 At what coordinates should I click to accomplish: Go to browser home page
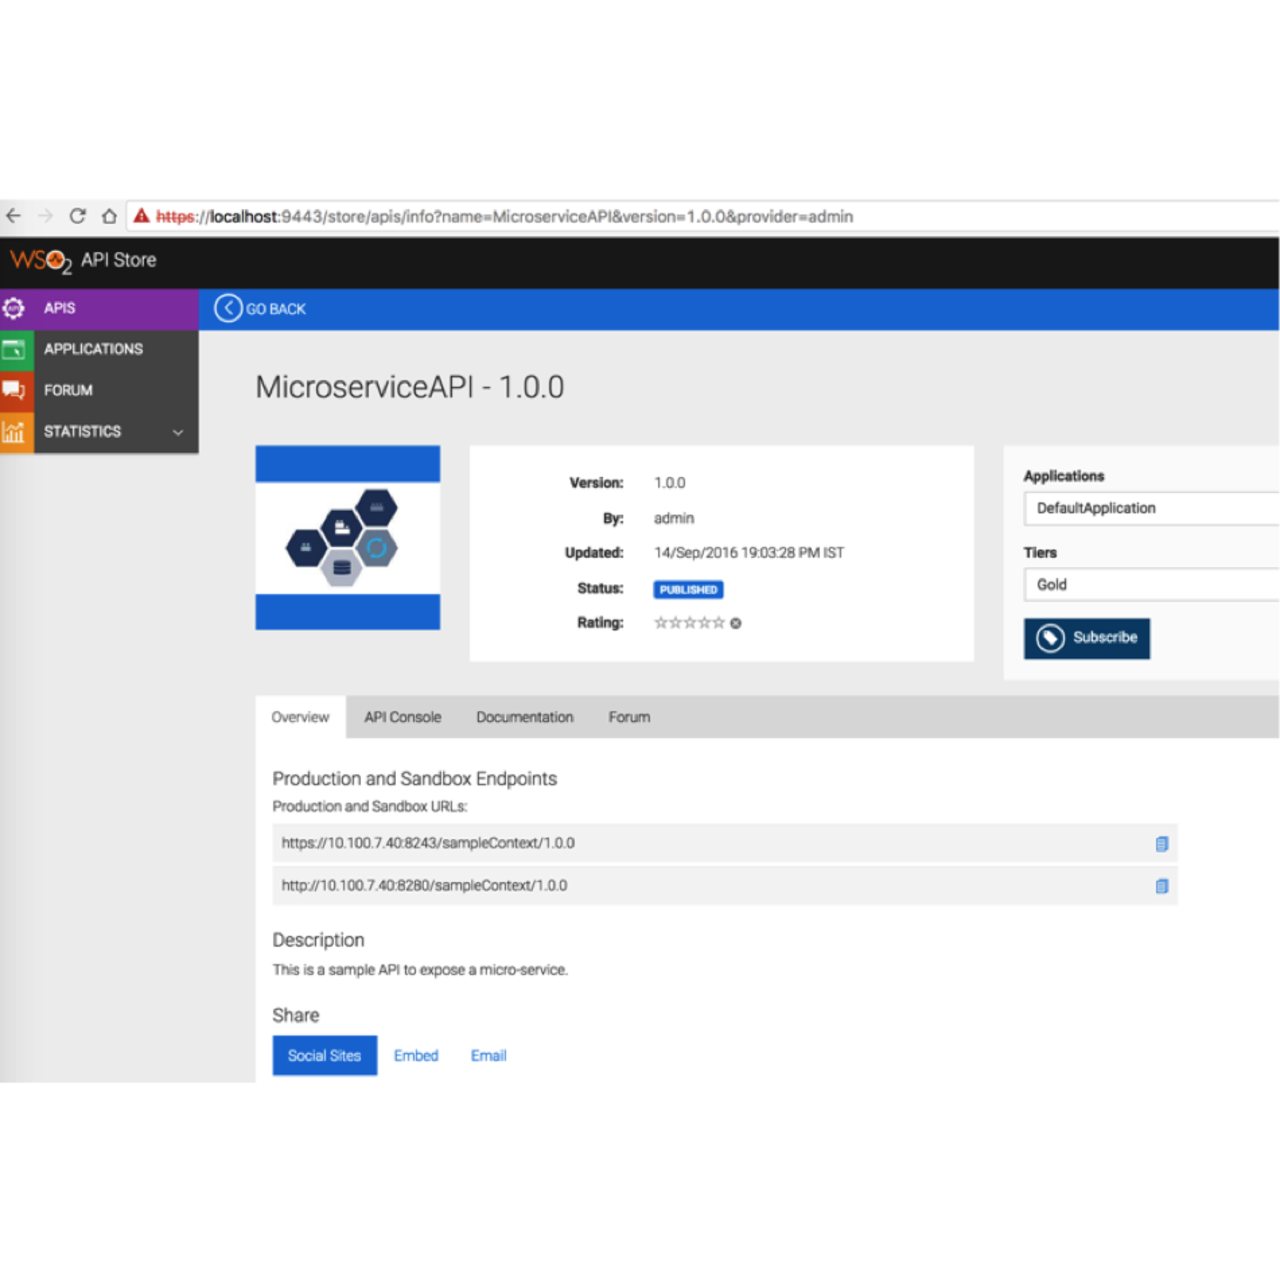click(109, 216)
